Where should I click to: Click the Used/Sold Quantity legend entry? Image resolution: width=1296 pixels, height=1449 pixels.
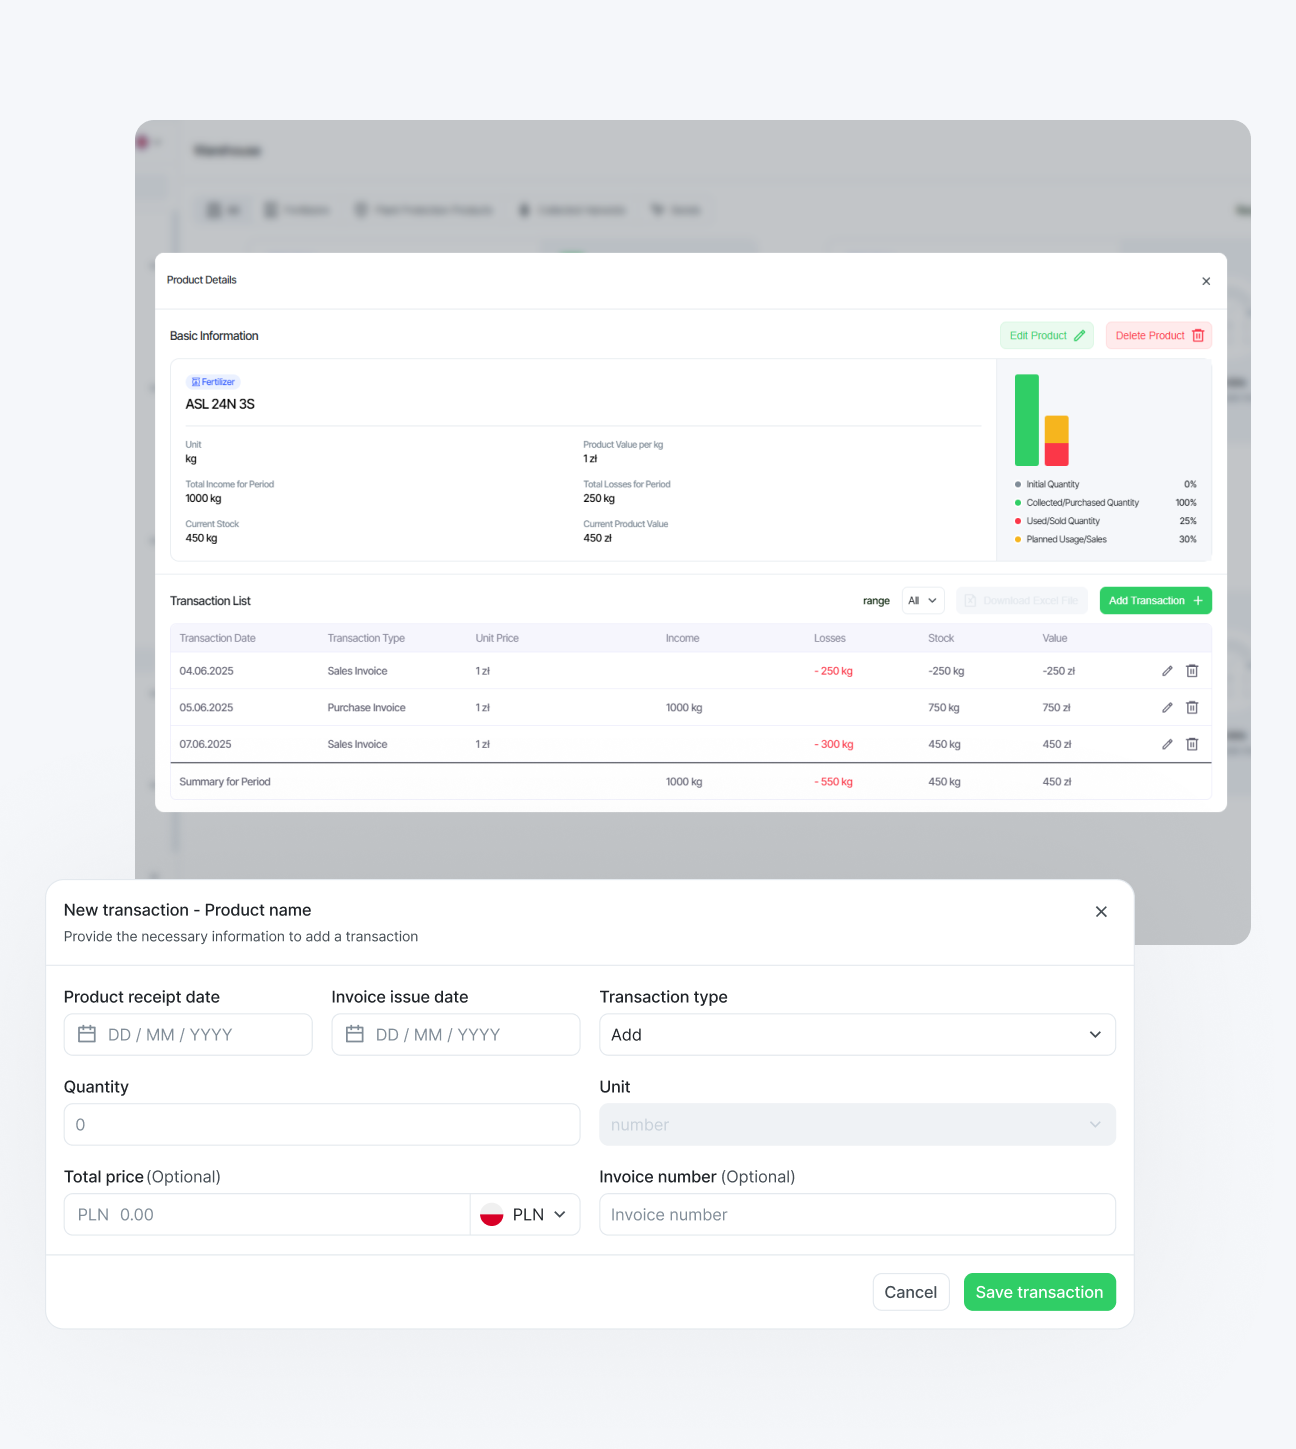click(x=1105, y=521)
